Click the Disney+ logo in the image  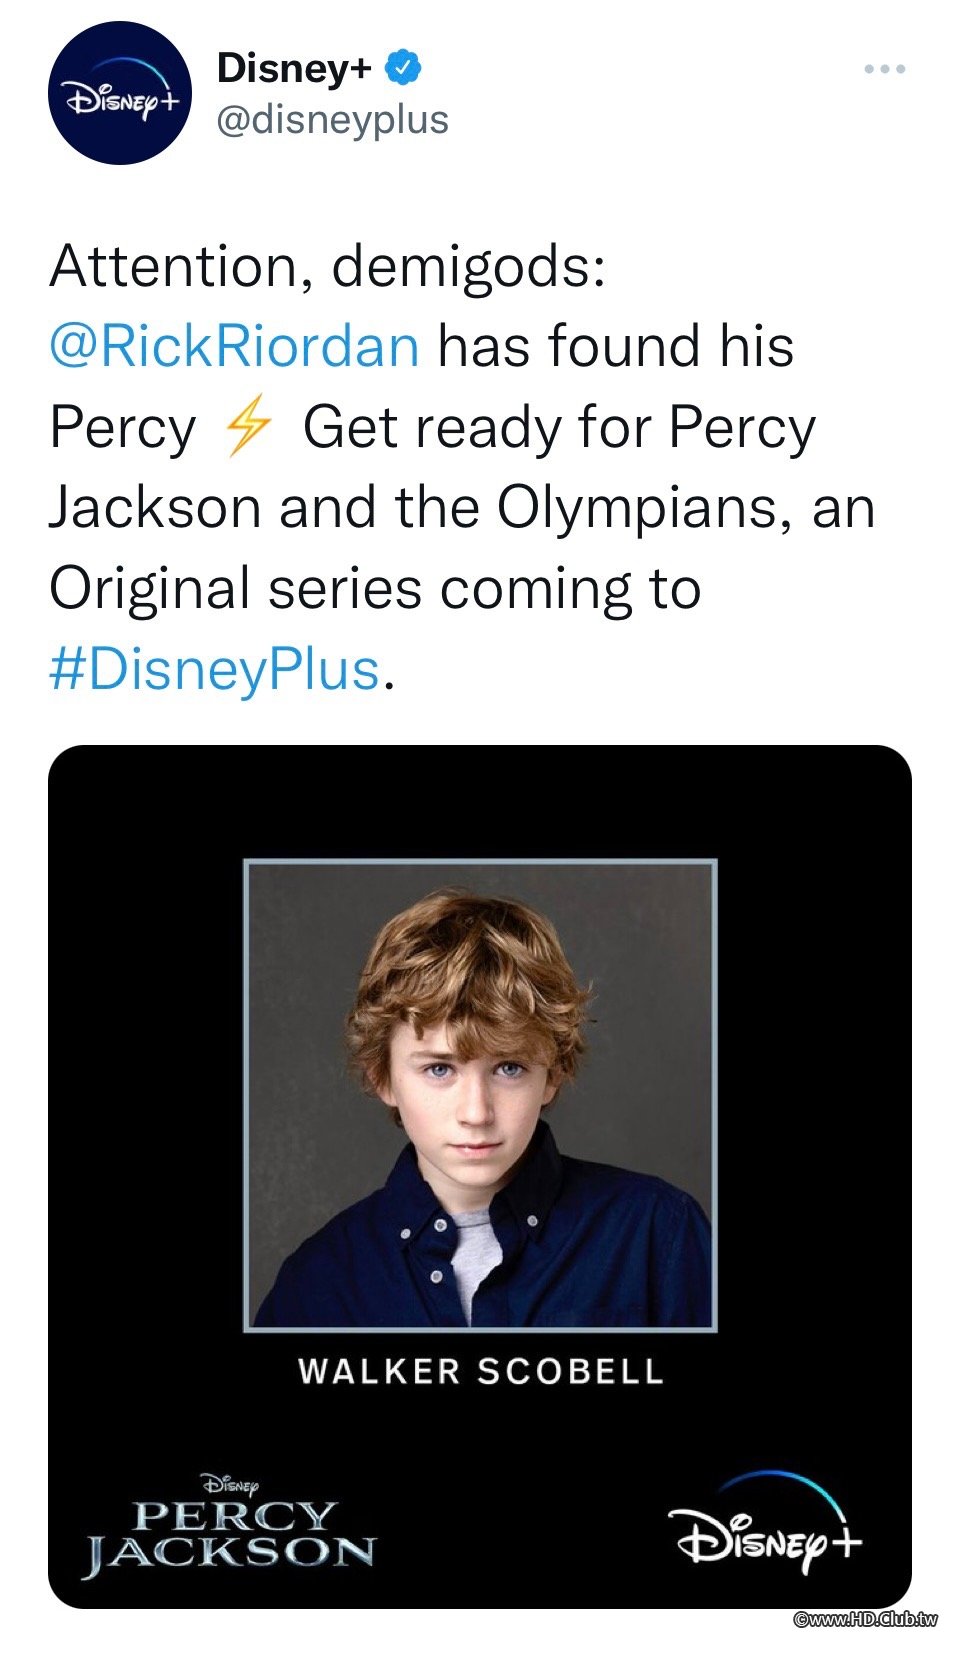coord(768,1525)
